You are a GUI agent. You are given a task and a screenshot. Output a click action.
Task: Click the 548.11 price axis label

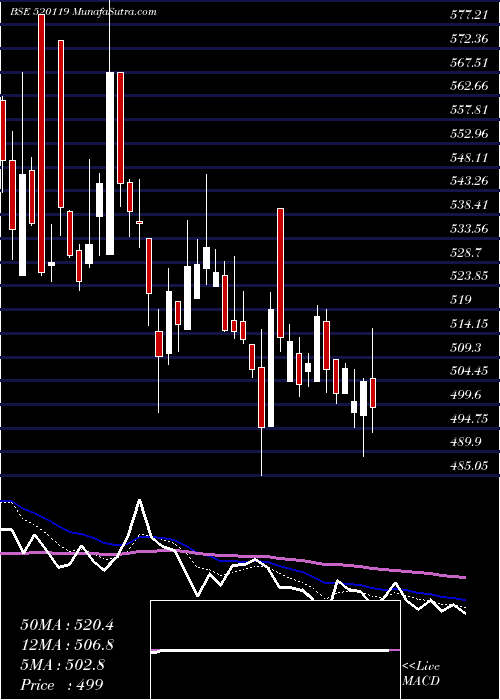[468, 158]
